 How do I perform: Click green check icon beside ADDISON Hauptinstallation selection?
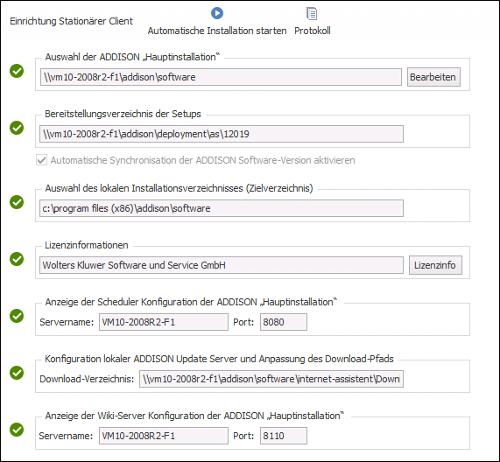point(17,71)
